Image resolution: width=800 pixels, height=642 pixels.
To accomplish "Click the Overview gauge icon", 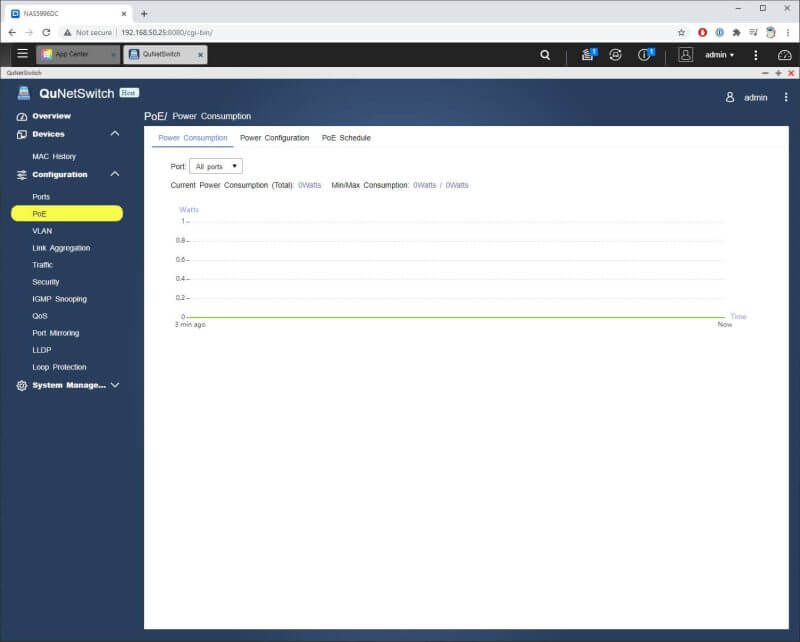I will [21, 116].
